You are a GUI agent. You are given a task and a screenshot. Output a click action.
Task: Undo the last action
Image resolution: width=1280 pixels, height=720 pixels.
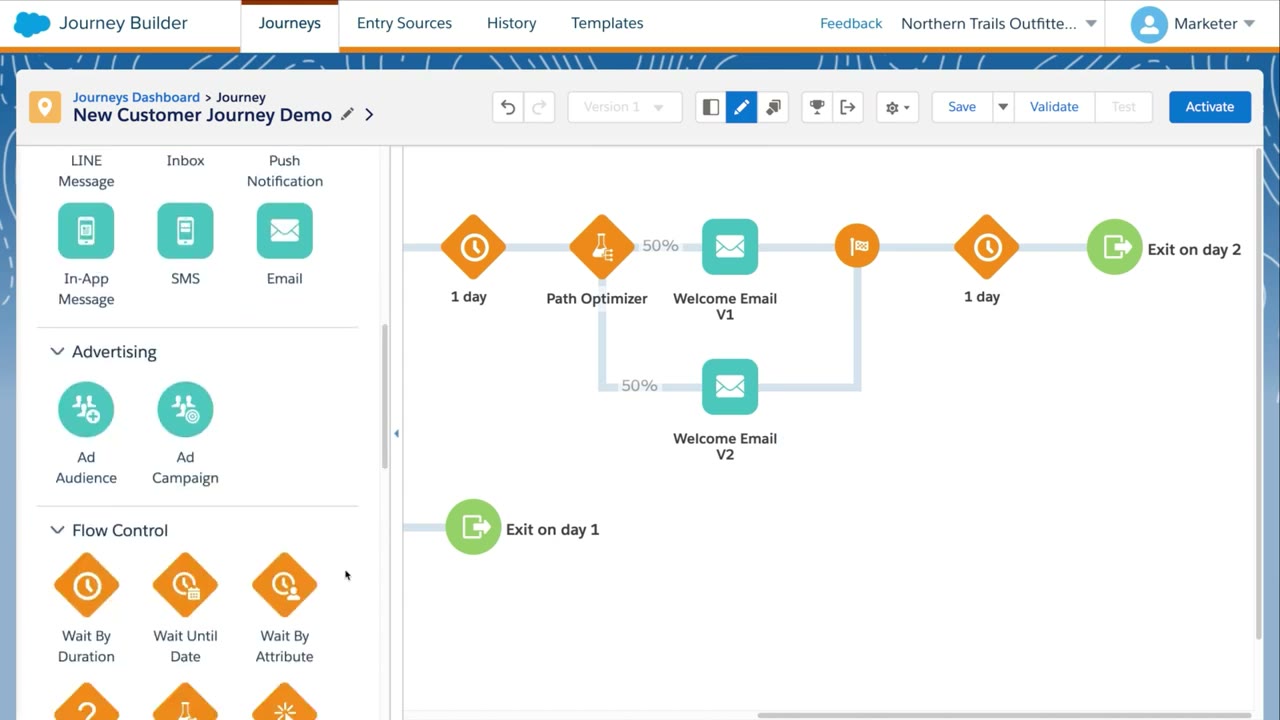[508, 107]
